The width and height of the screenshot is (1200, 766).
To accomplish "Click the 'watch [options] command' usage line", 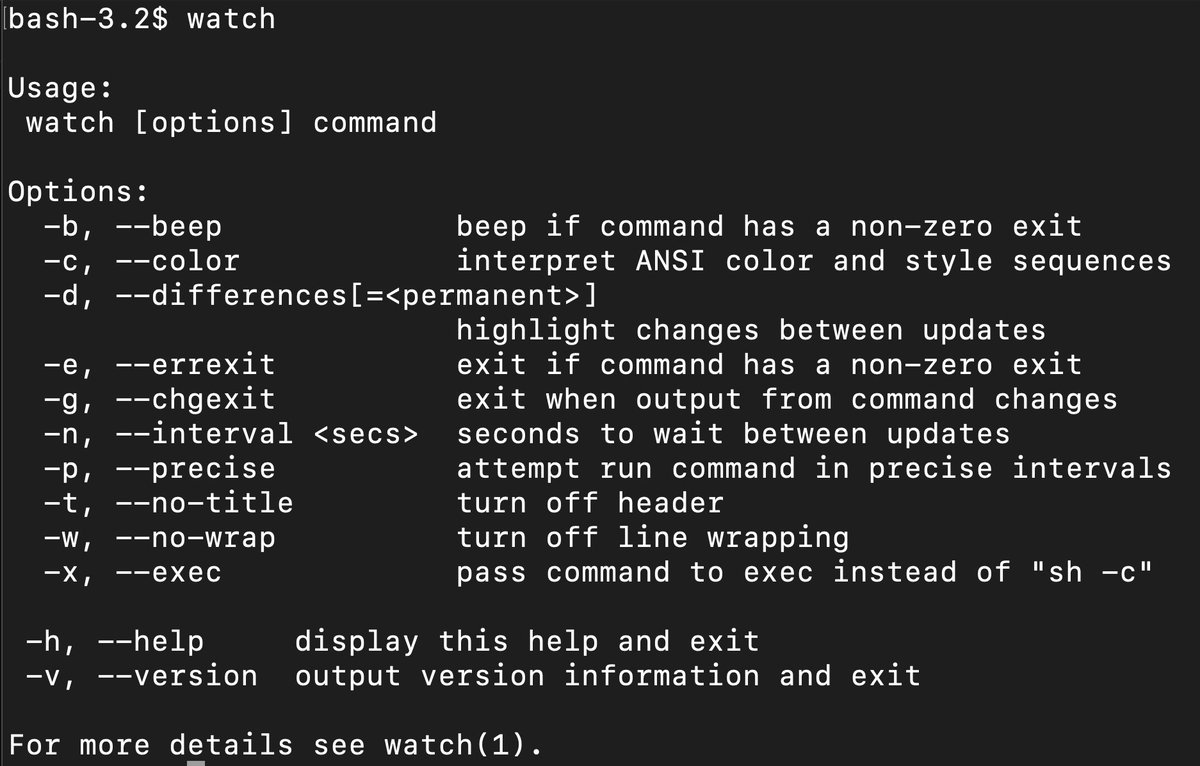I will point(231,122).
